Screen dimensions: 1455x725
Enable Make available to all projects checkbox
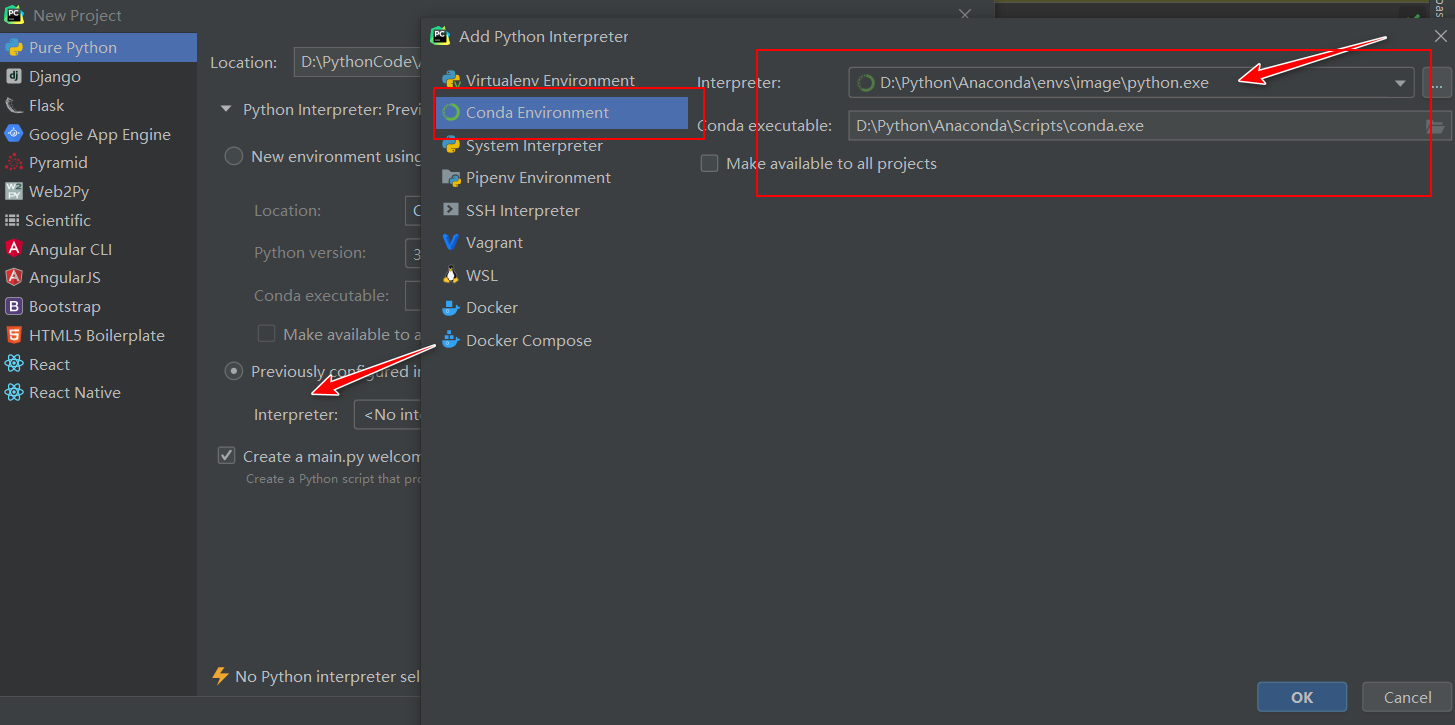[709, 163]
